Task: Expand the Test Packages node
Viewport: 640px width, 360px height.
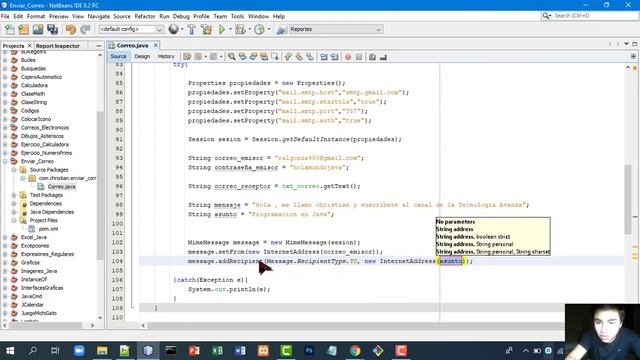Action: pyautogui.click(x=14, y=195)
